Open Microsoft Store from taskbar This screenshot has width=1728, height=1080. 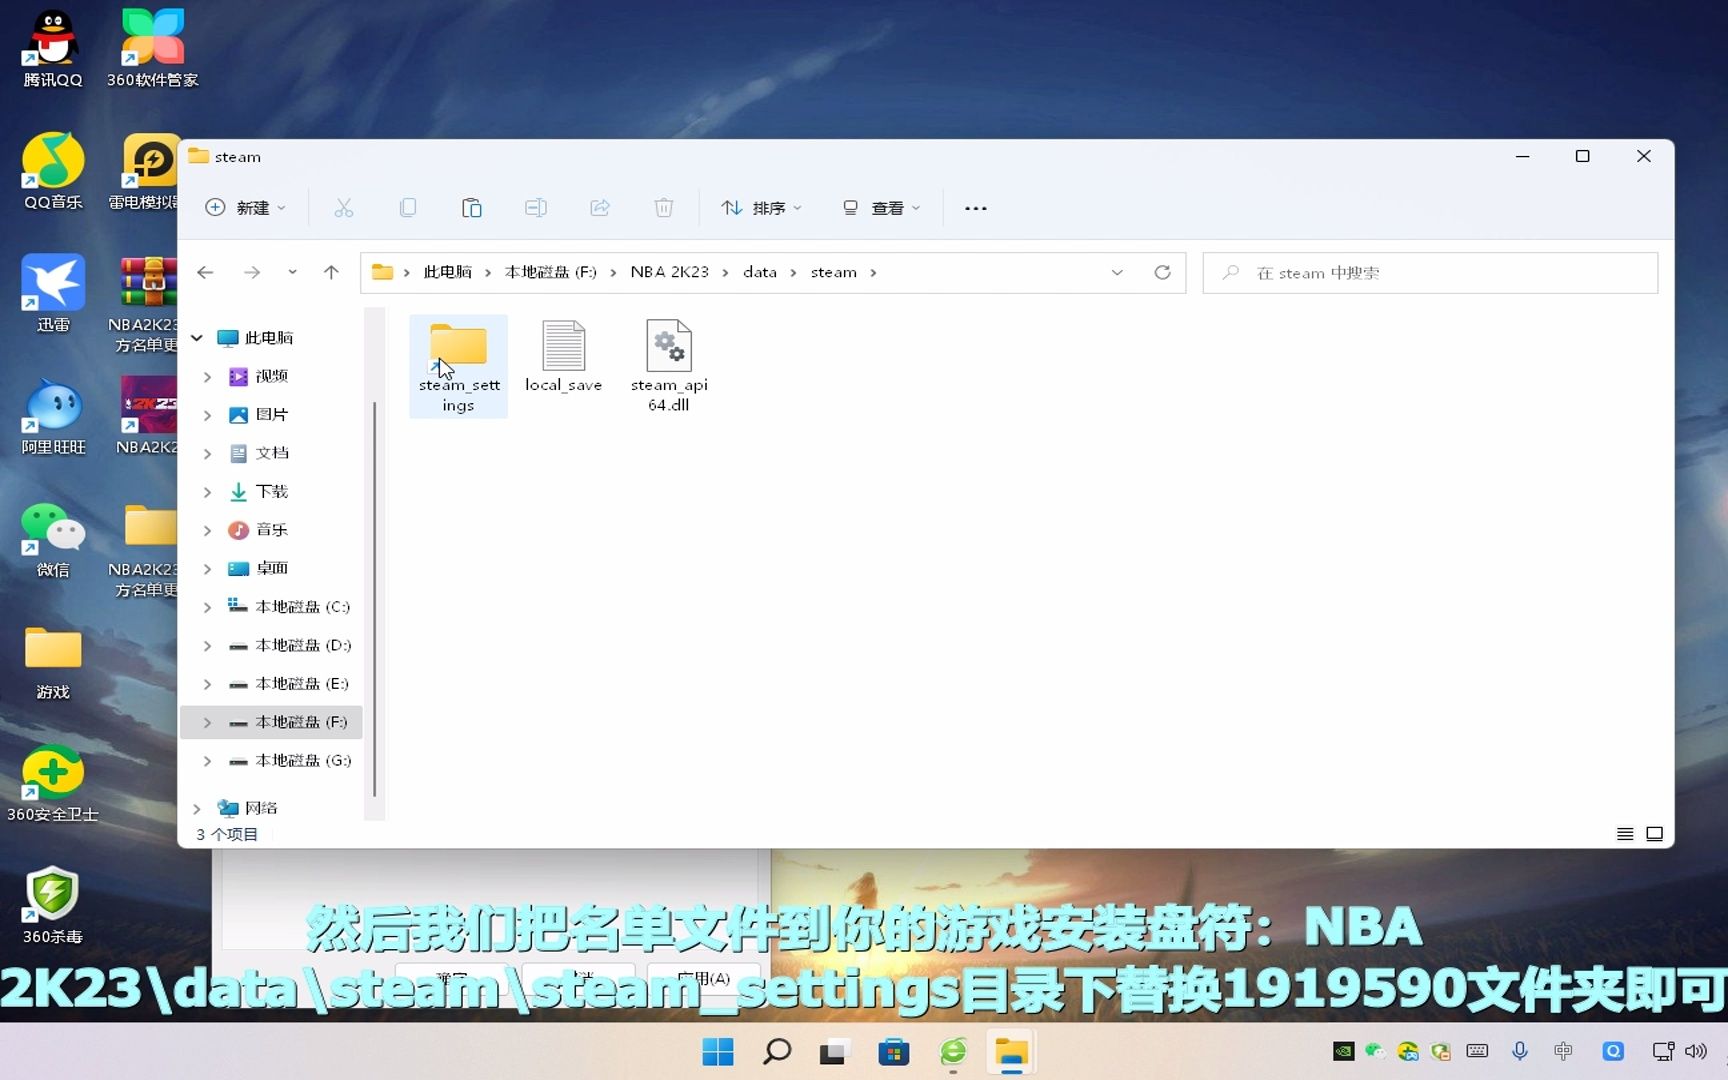(893, 1052)
